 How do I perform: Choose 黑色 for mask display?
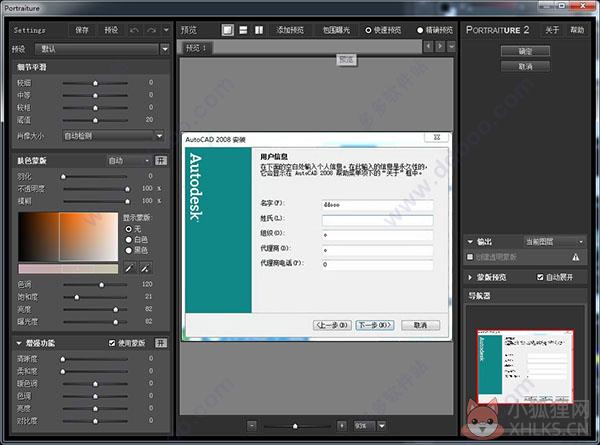point(129,250)
